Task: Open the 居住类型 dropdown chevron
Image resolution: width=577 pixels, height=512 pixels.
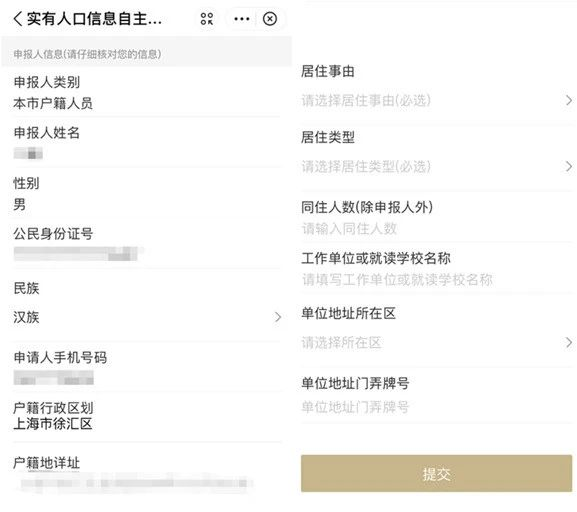Action: coord(569,166)
